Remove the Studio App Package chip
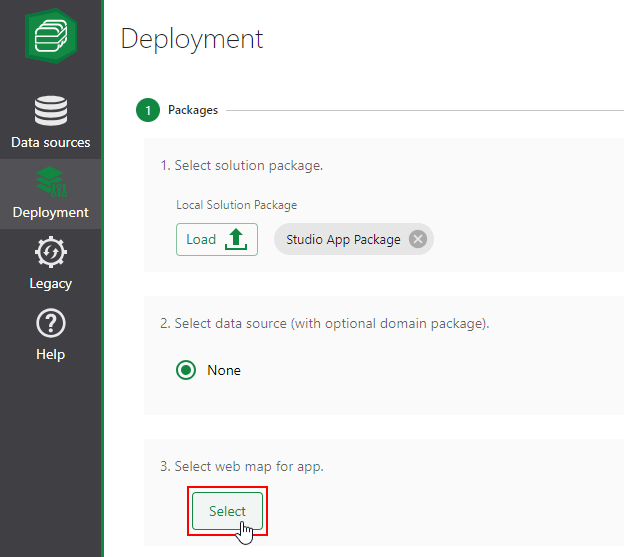 (418, 239)
